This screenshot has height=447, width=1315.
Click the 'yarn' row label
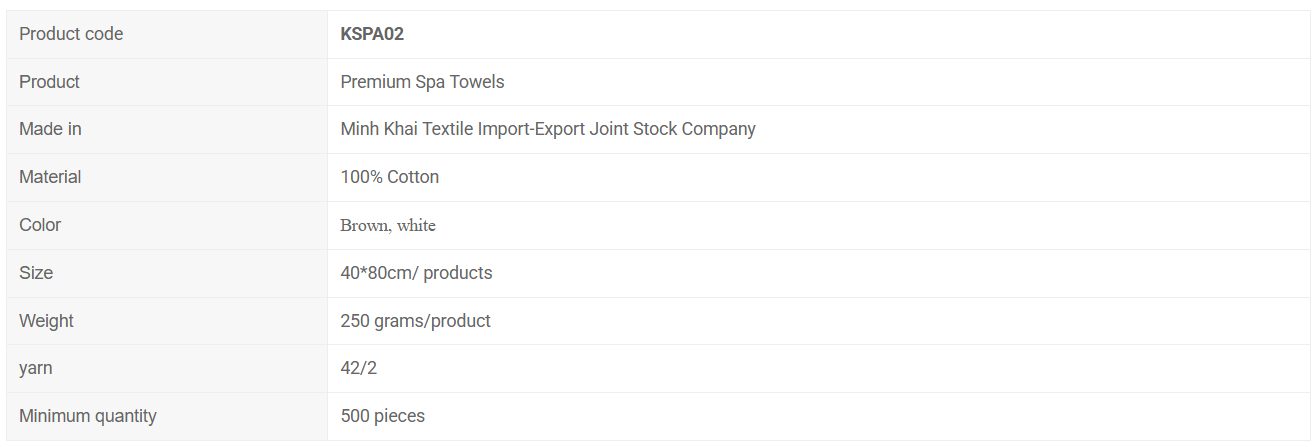36,368
